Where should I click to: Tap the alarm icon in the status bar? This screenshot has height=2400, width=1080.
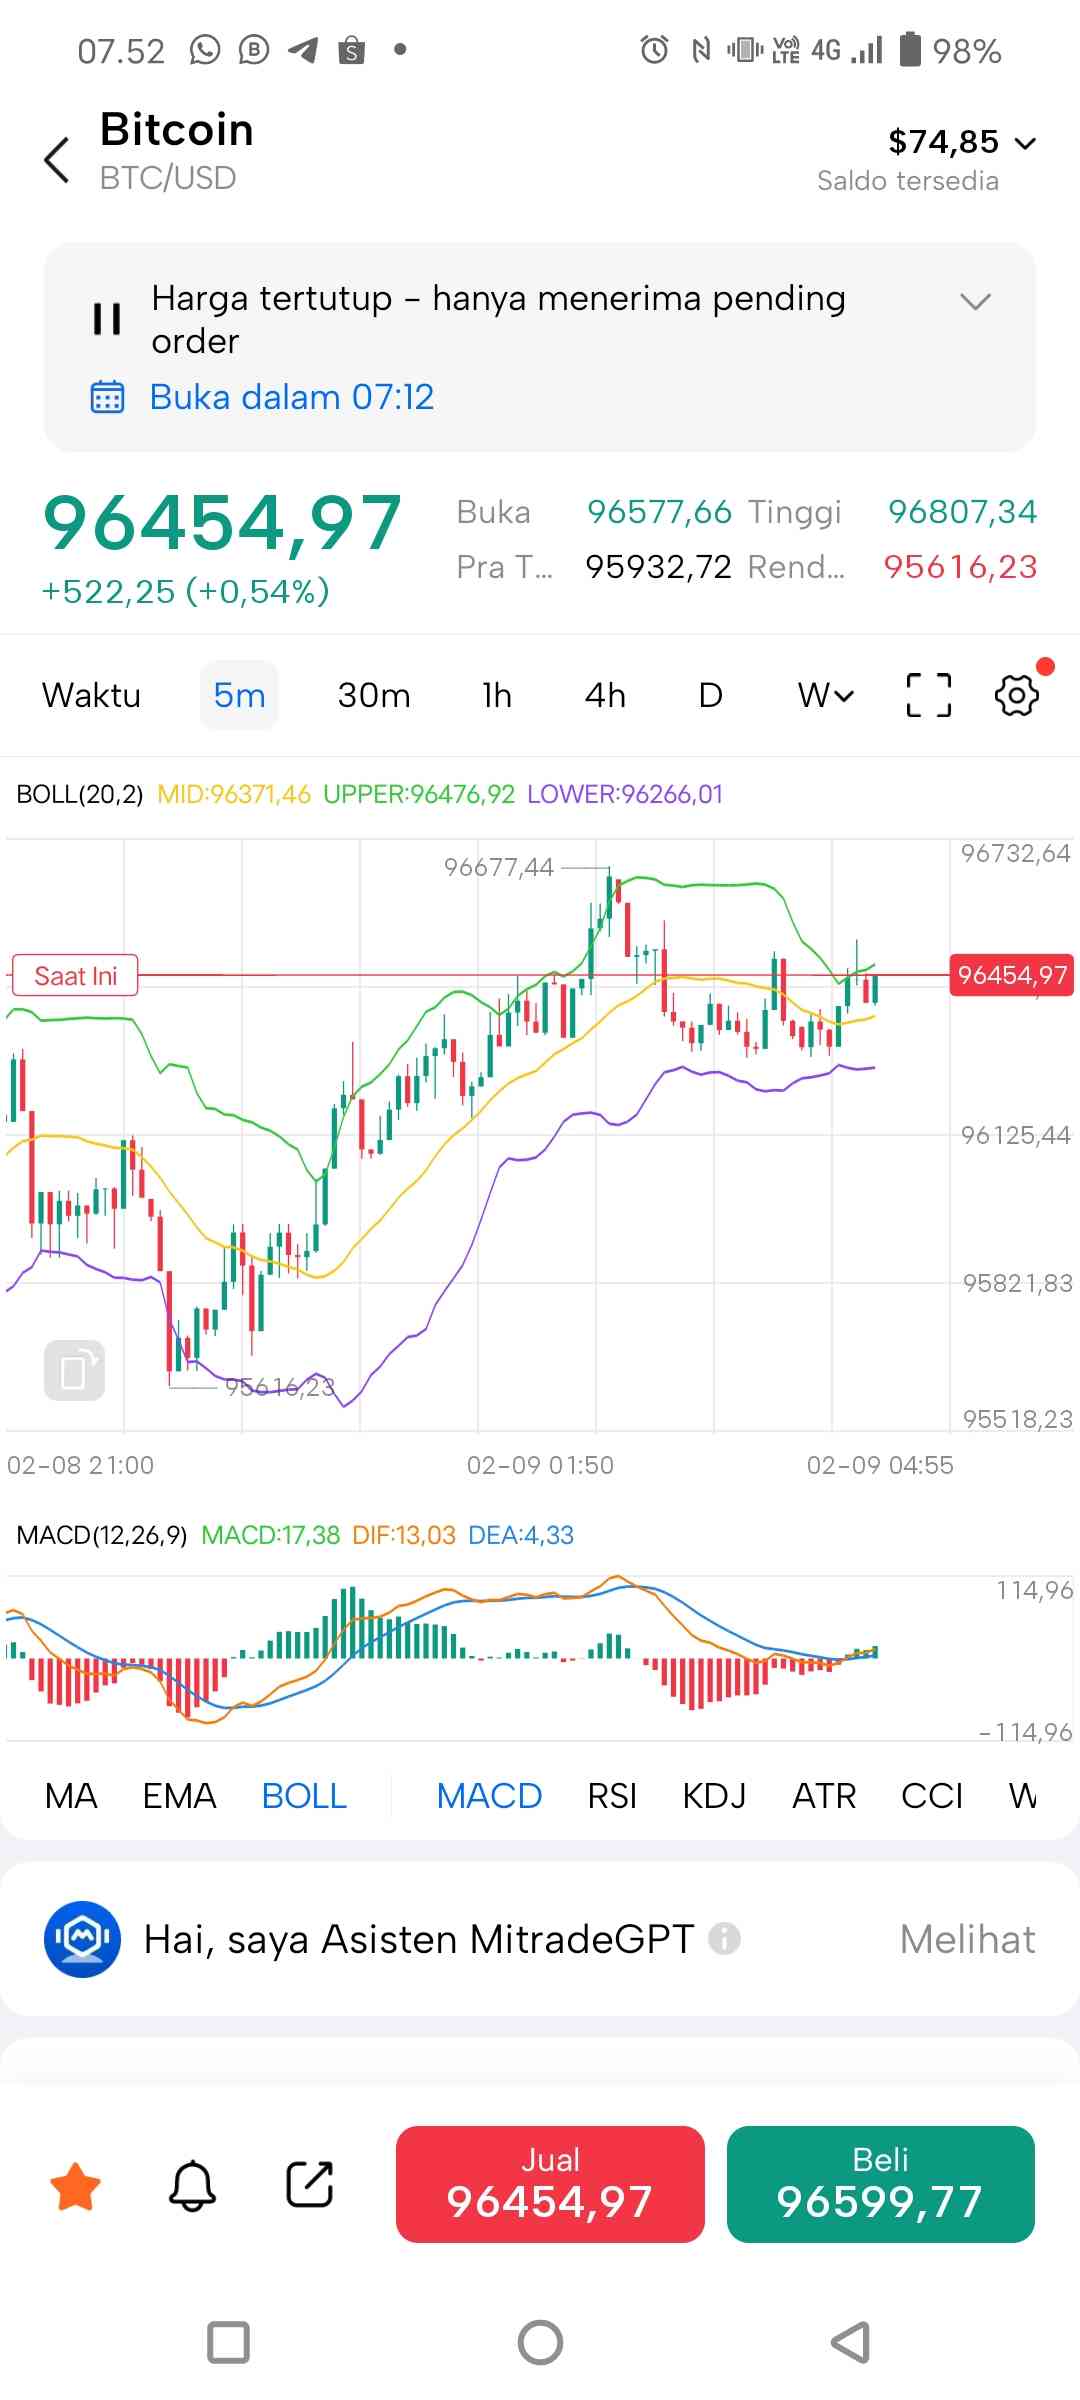tap(654, 49)
